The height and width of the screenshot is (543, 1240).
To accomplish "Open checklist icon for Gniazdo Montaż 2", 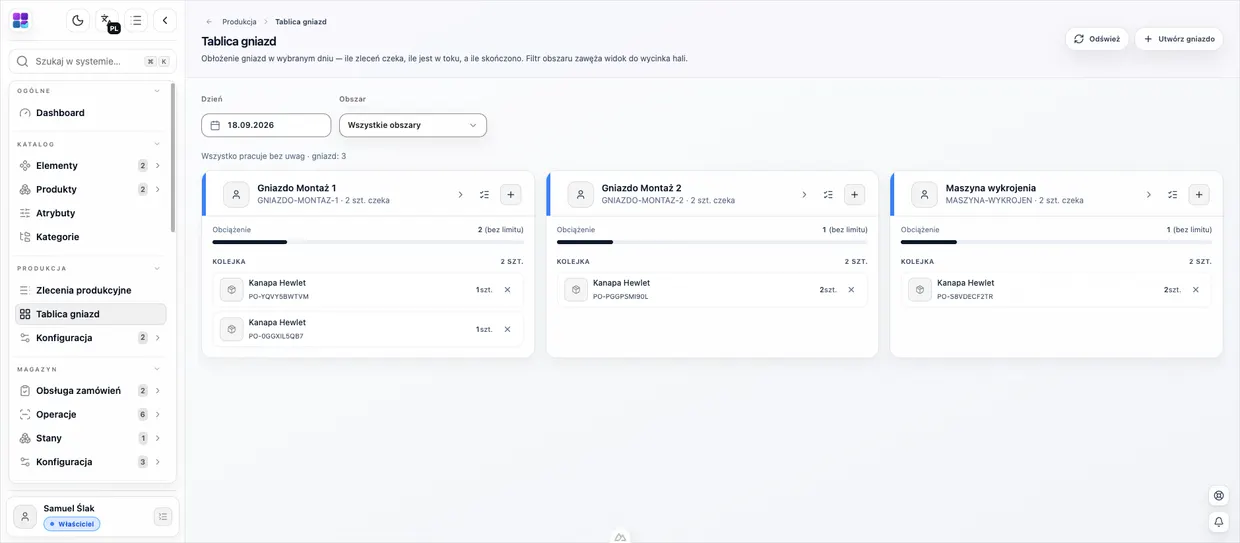I will click(828, 195).
